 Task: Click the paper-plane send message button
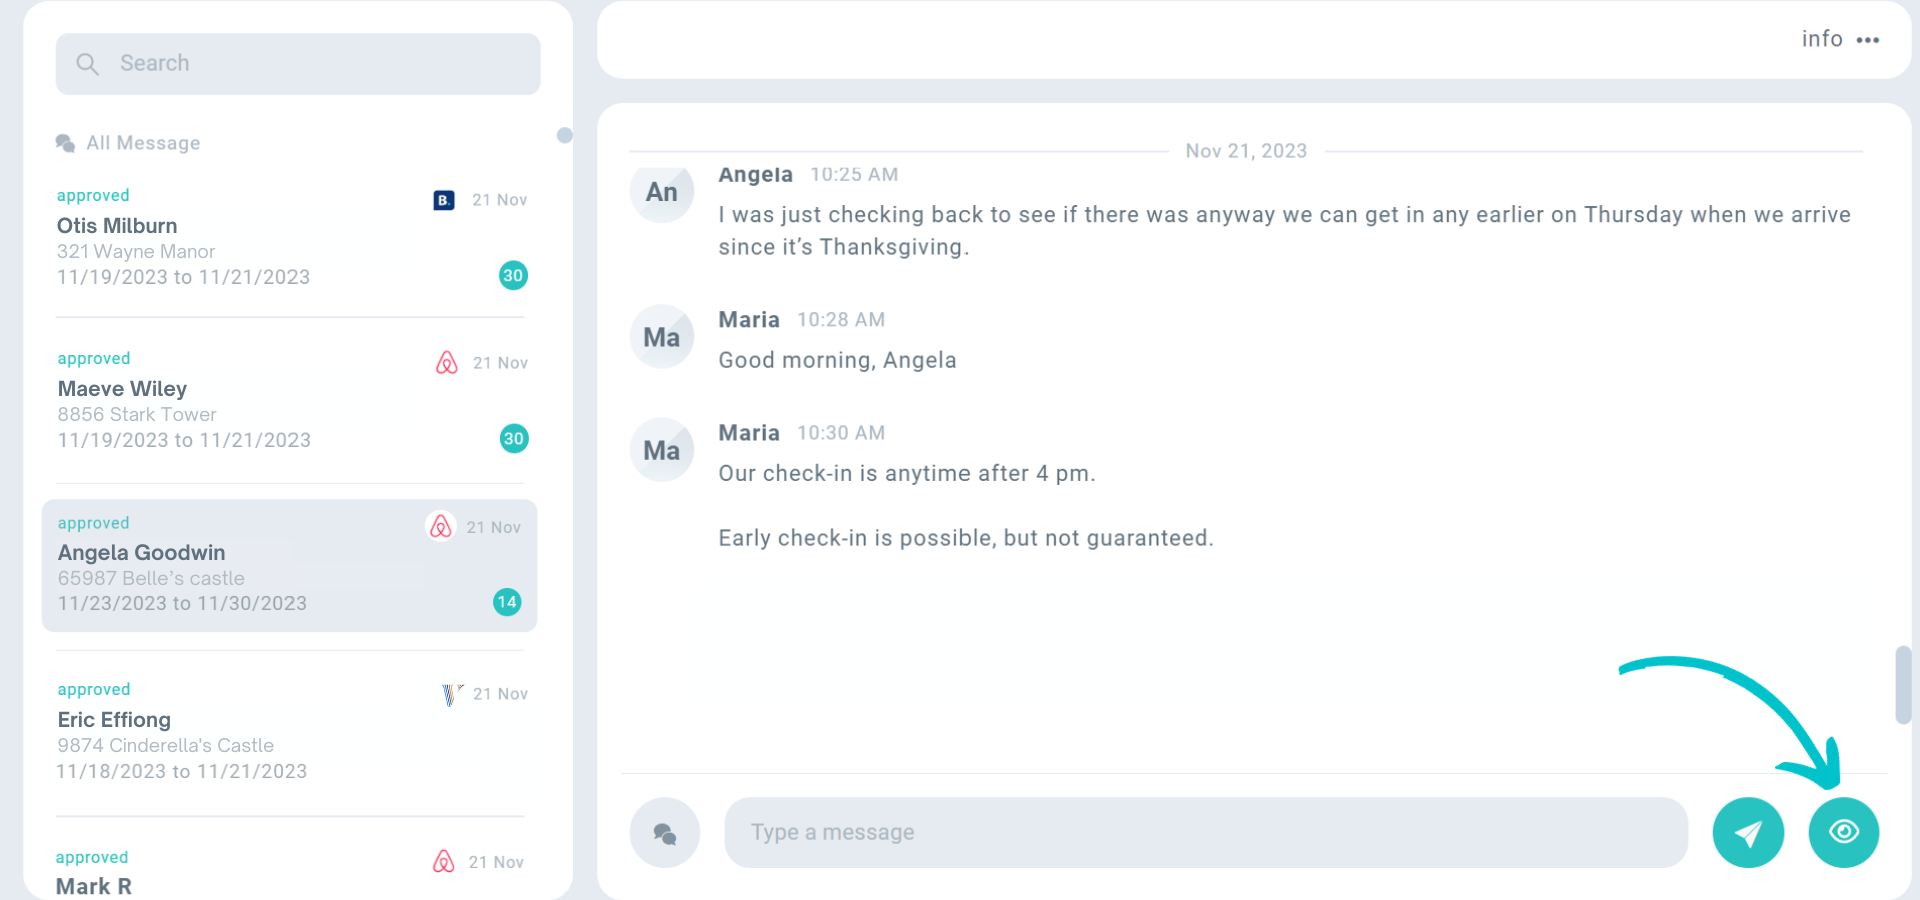(1747, 832)
